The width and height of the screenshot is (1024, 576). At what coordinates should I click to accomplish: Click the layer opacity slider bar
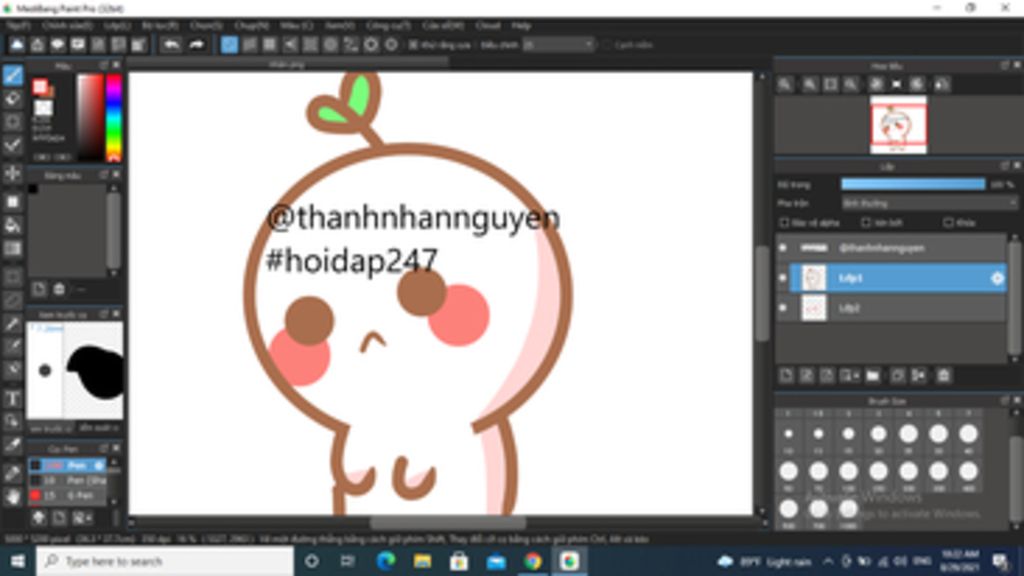(x=913, y=185)
